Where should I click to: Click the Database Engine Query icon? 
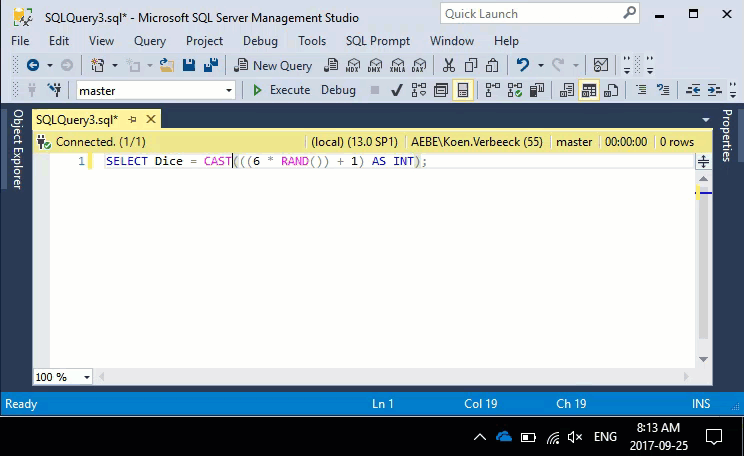pyautogui.click(x=331, y=65)
